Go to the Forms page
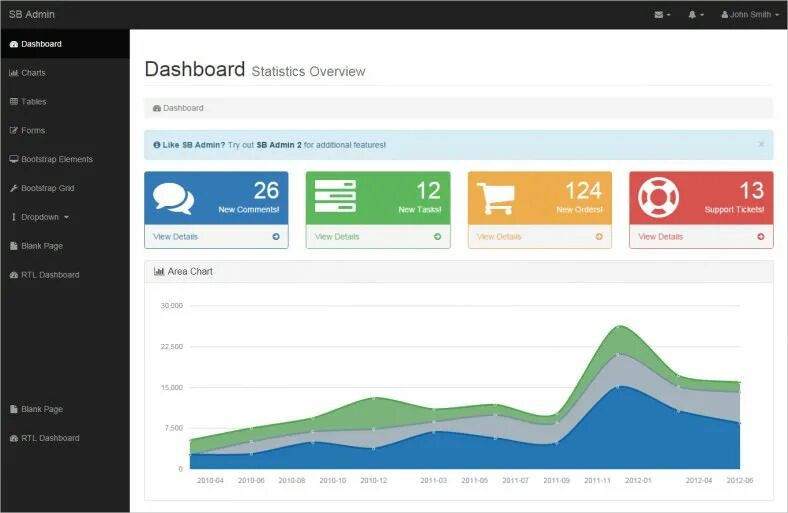This screenshot has height=513, width=788. tap(65, 131)
